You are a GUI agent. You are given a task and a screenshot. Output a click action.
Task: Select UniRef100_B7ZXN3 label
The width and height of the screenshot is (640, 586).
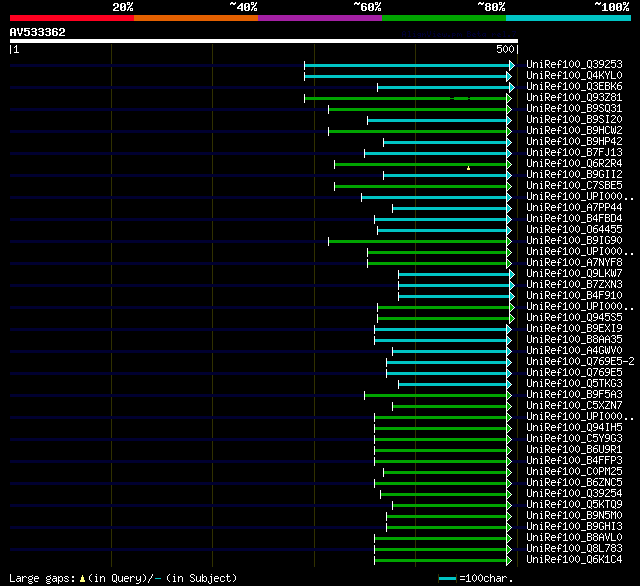pos(574,284)
